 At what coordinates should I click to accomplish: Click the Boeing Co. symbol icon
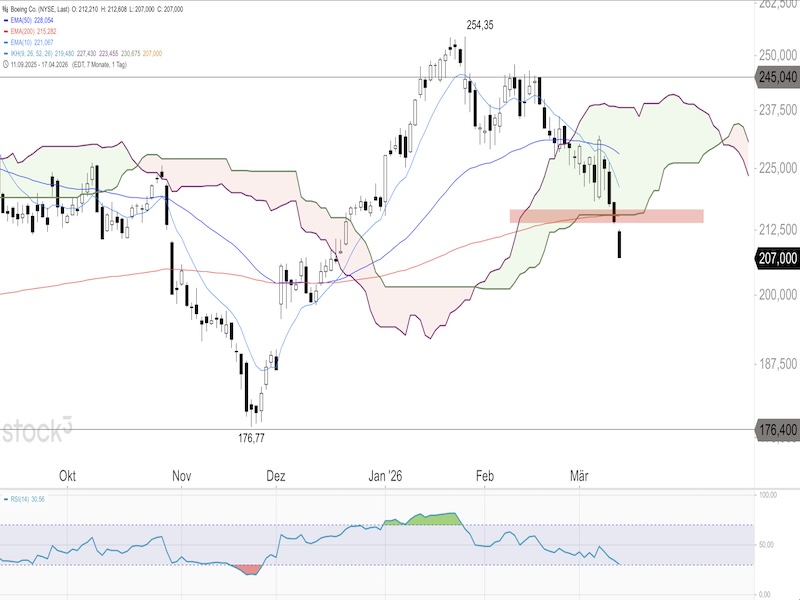pos(6,7)
